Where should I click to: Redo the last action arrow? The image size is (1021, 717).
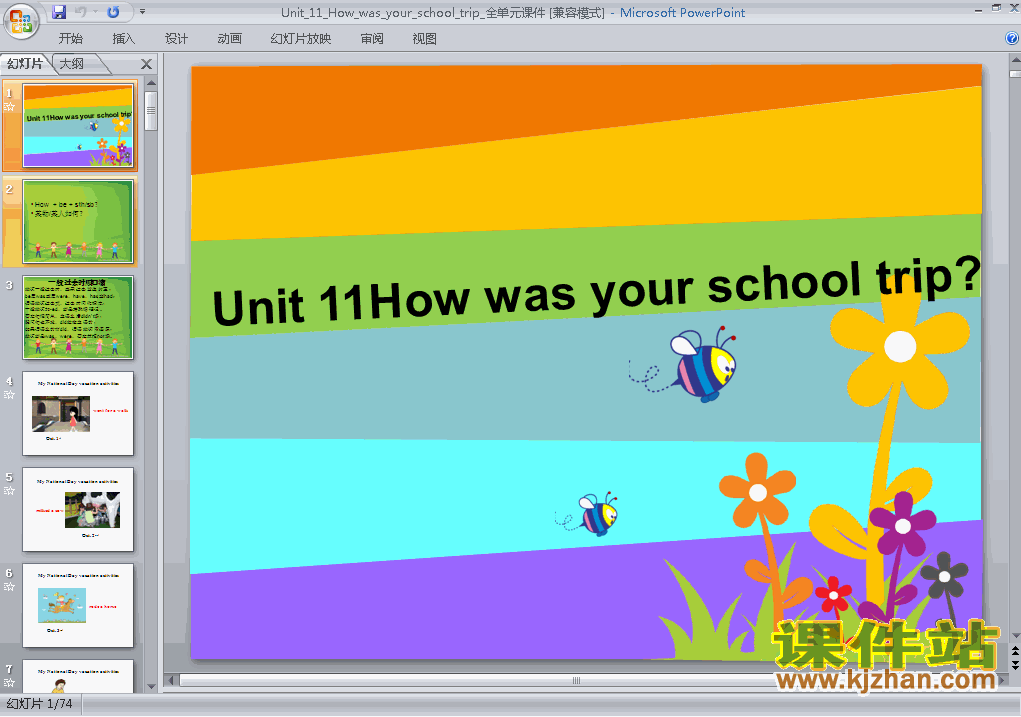113,12
